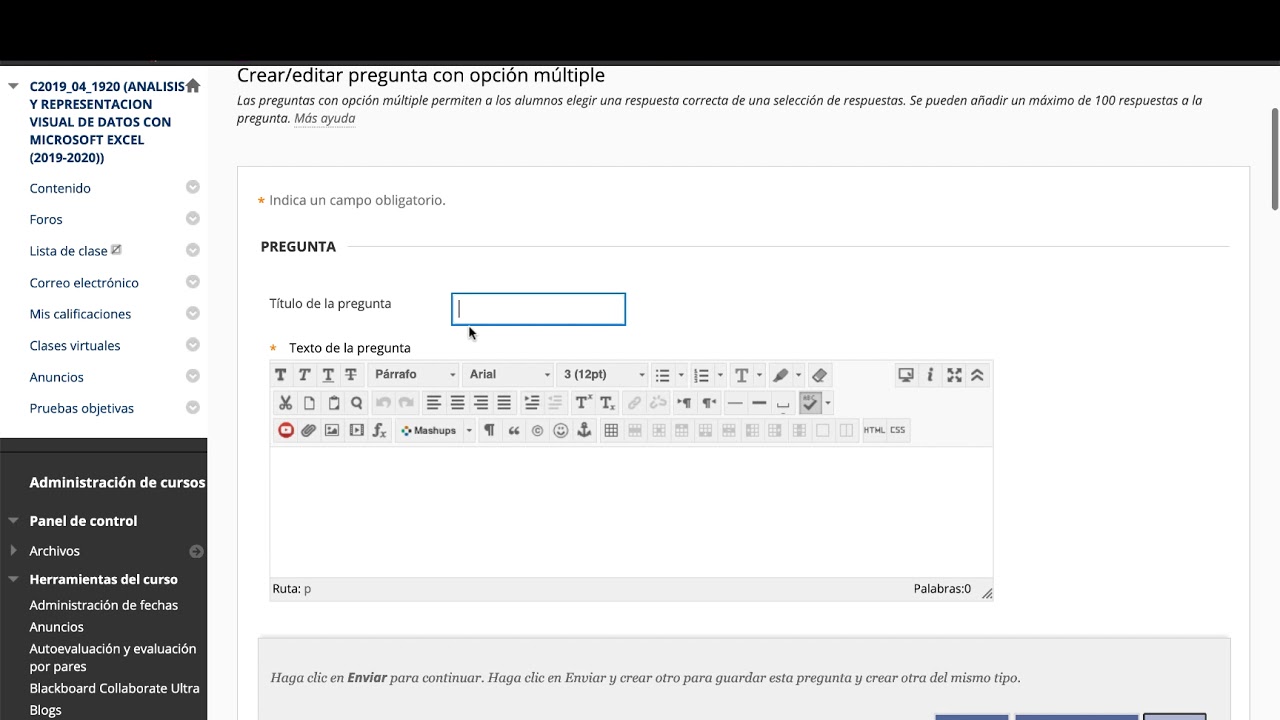Open the Mashups dropdown
Viewport: 1280px width, 720px height.
(x=435, y=430)
